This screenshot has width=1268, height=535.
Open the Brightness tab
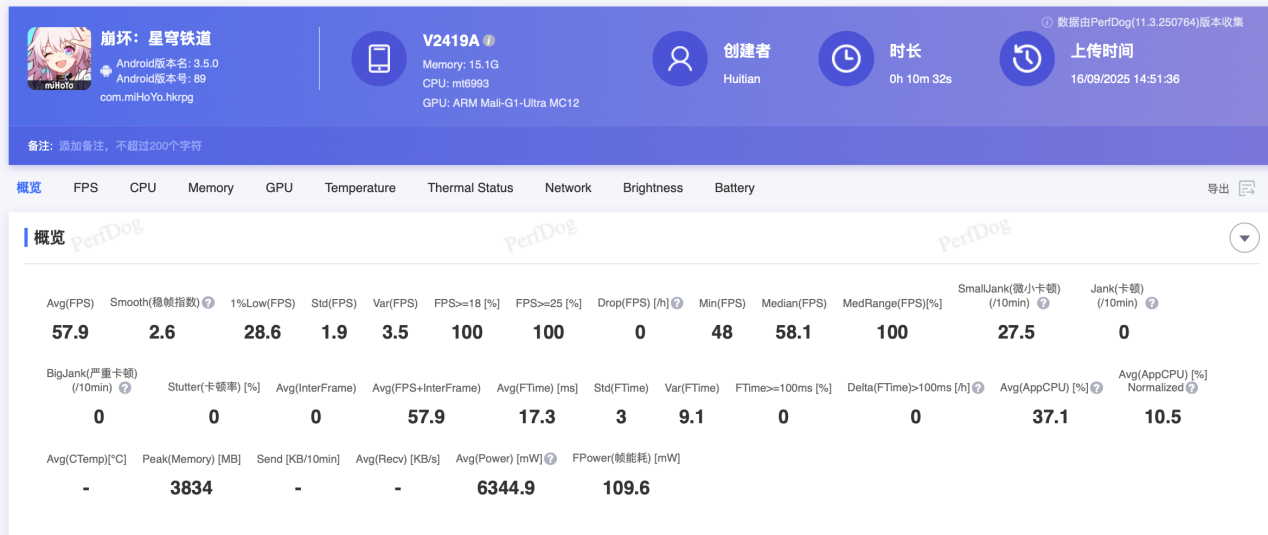653,188
